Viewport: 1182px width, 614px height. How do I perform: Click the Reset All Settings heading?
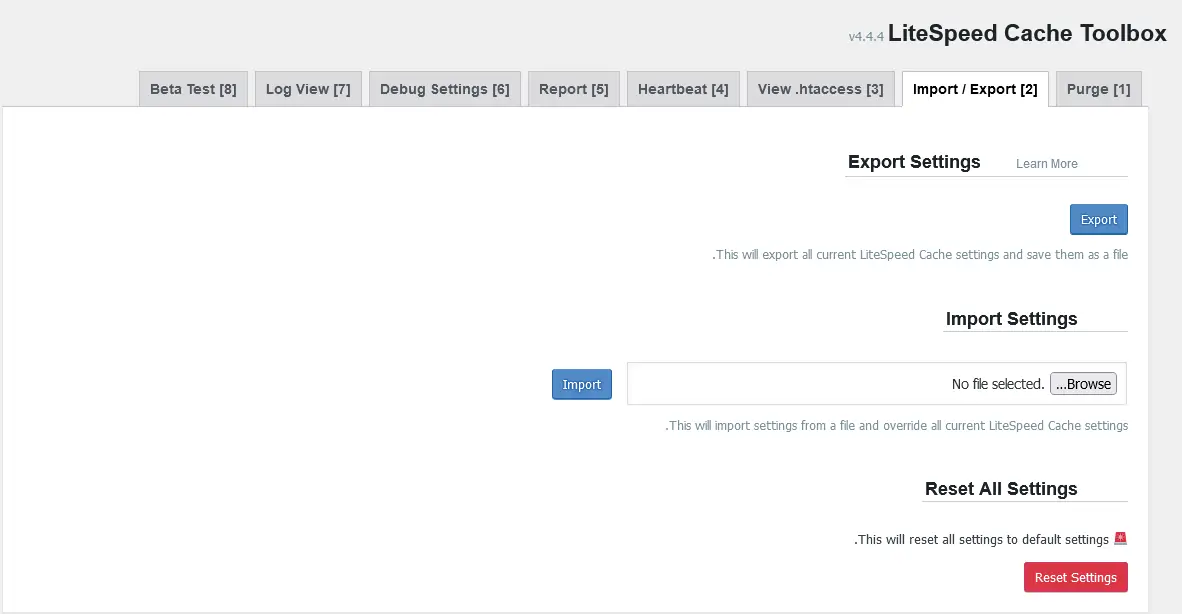click(x=1000, y=489)
